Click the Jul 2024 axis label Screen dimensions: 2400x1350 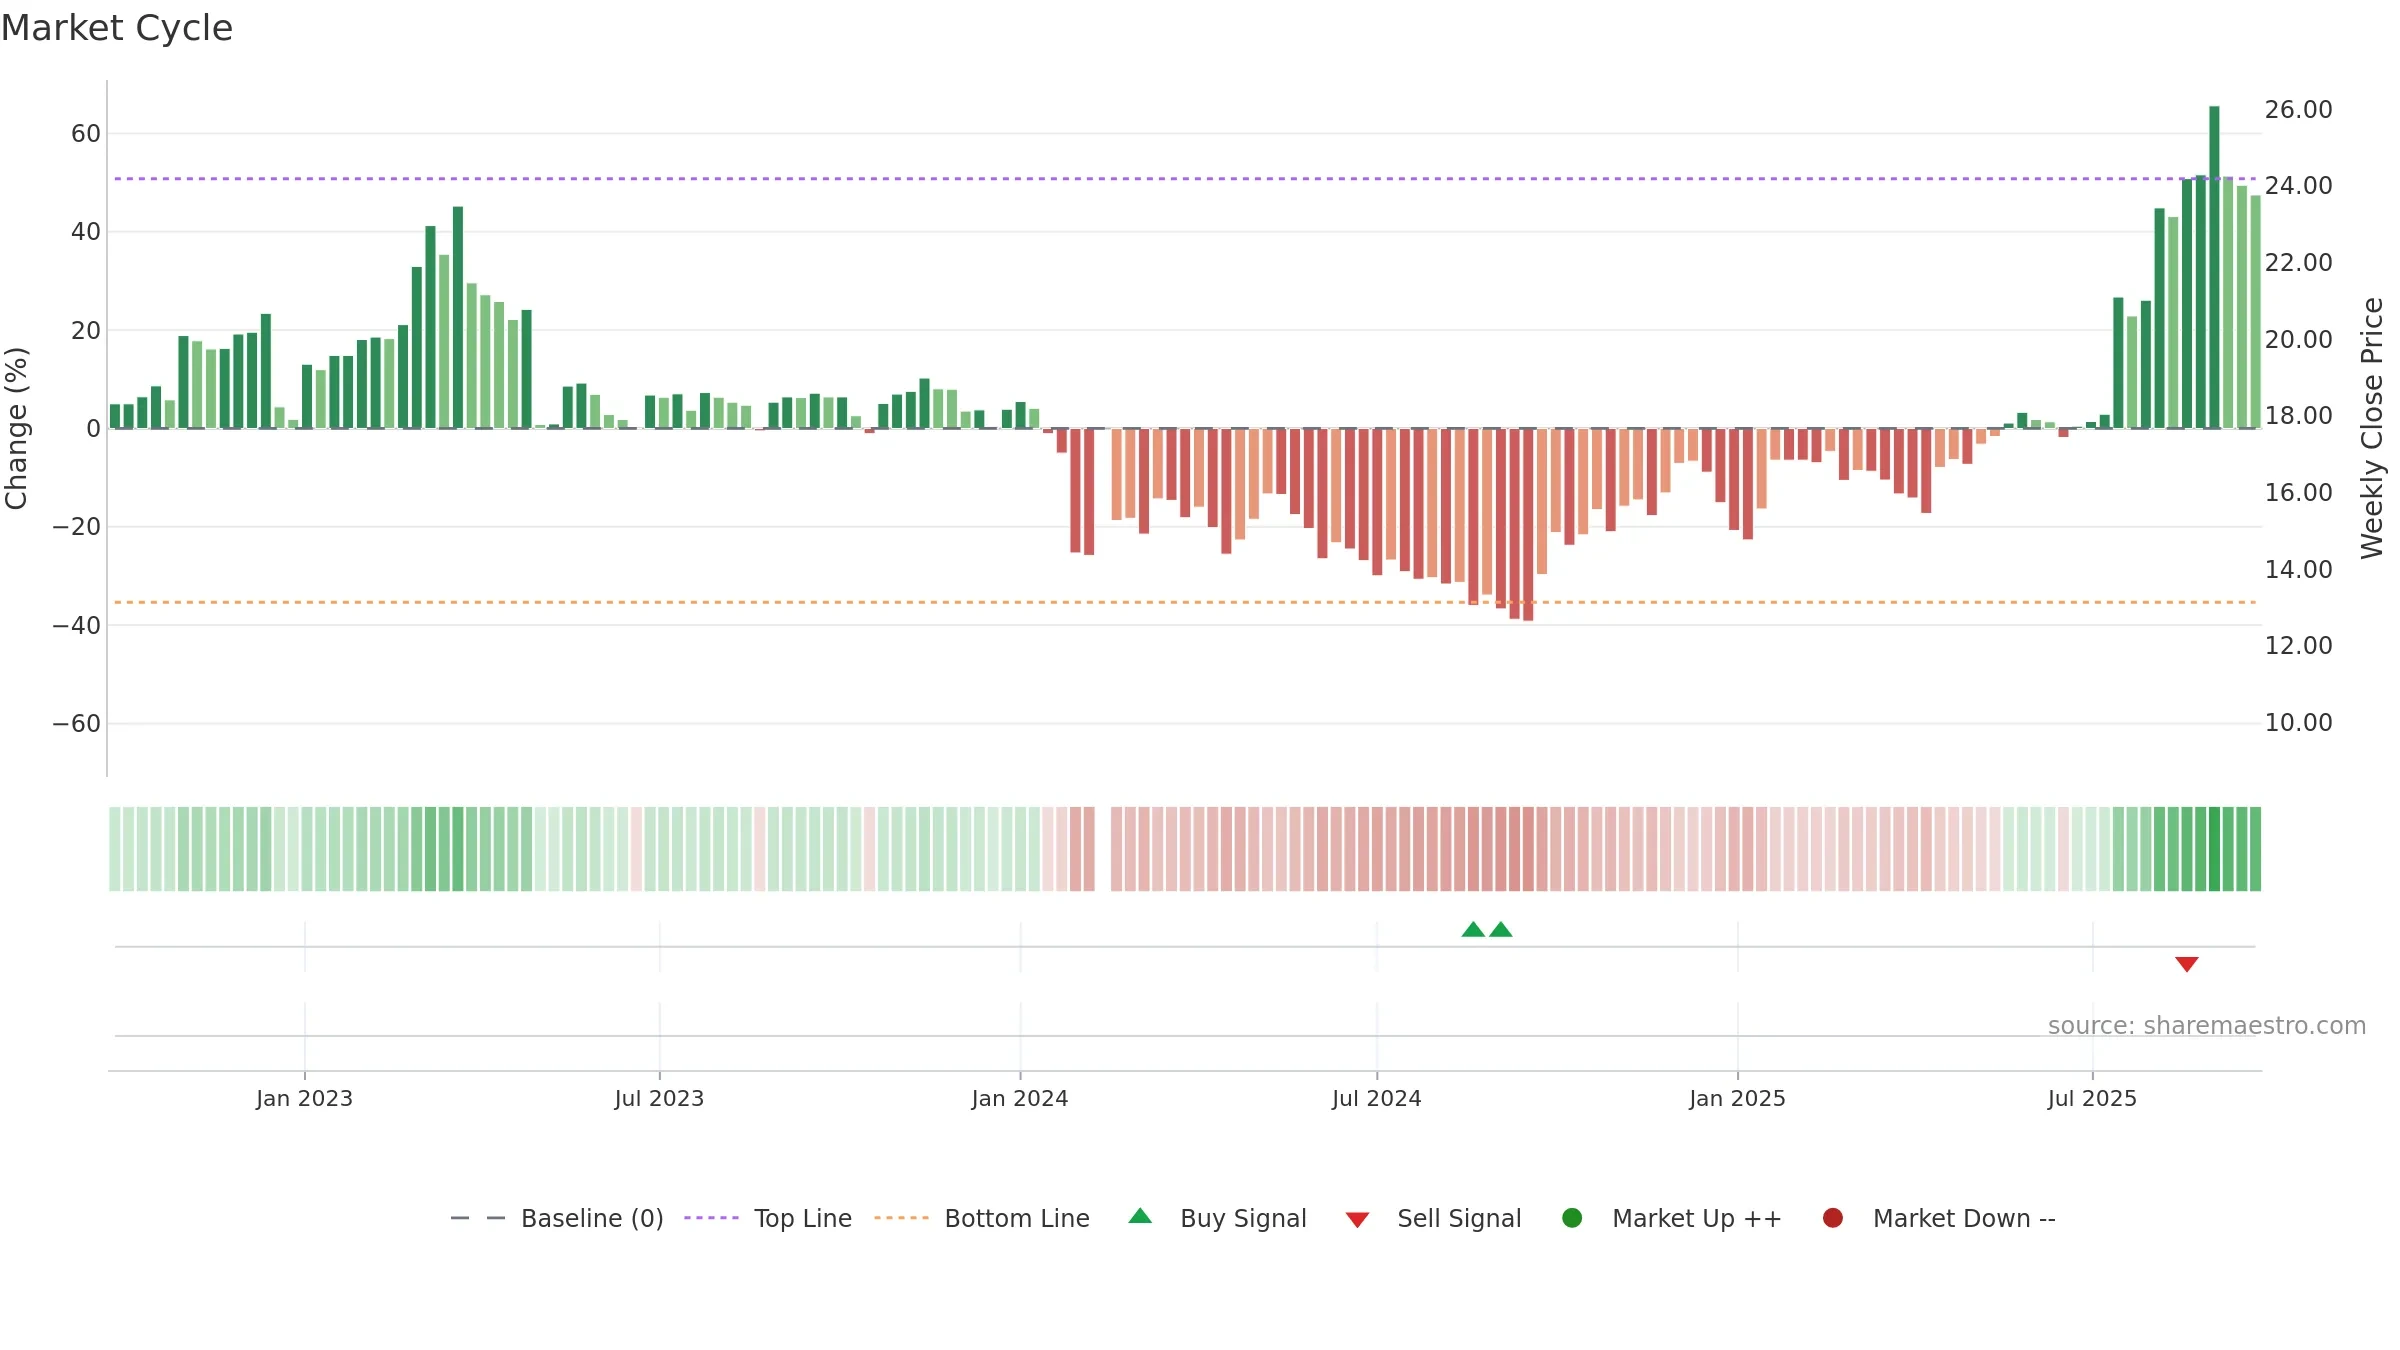coord(1377,1098)
